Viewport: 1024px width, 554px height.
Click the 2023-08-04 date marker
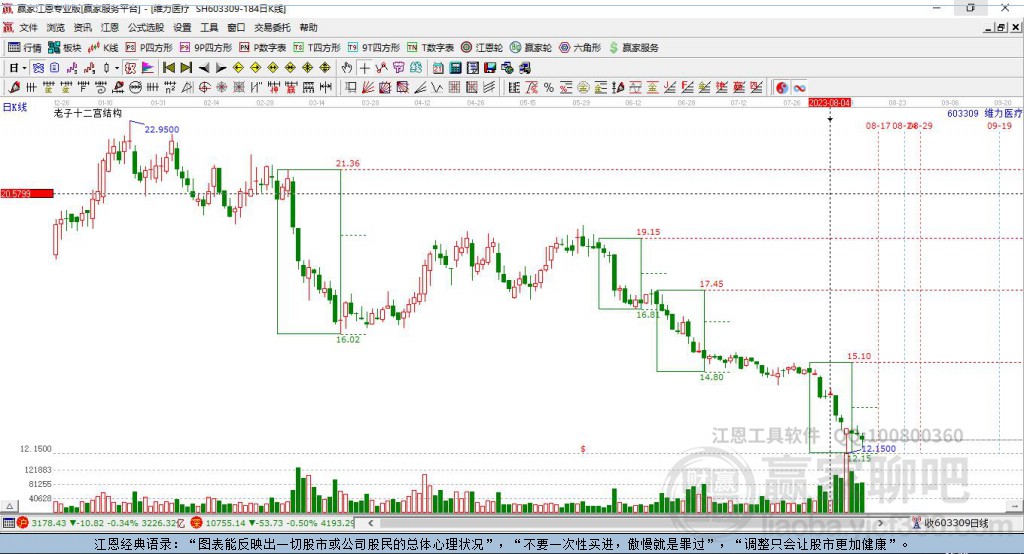click(829, 103)
